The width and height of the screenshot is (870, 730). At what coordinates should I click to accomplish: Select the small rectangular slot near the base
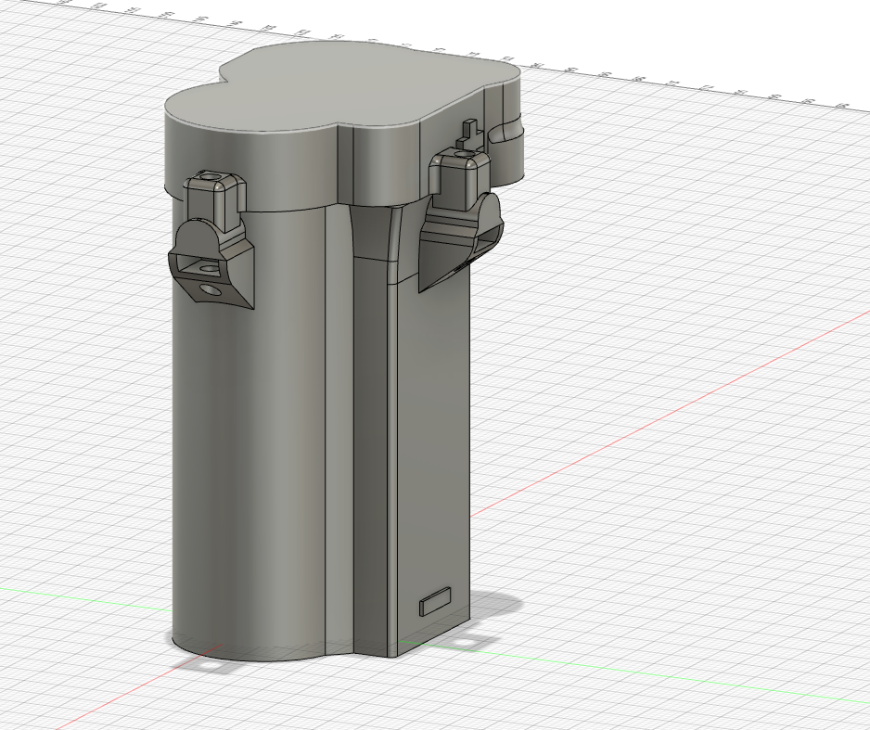[x=436, y=601]
